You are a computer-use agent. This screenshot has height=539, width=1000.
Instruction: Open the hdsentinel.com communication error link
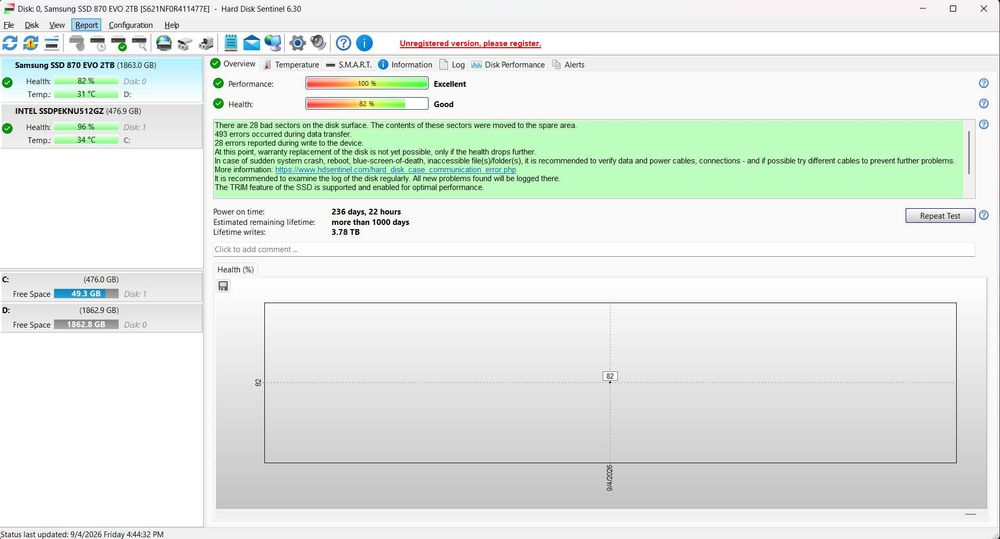pos(395,170)
